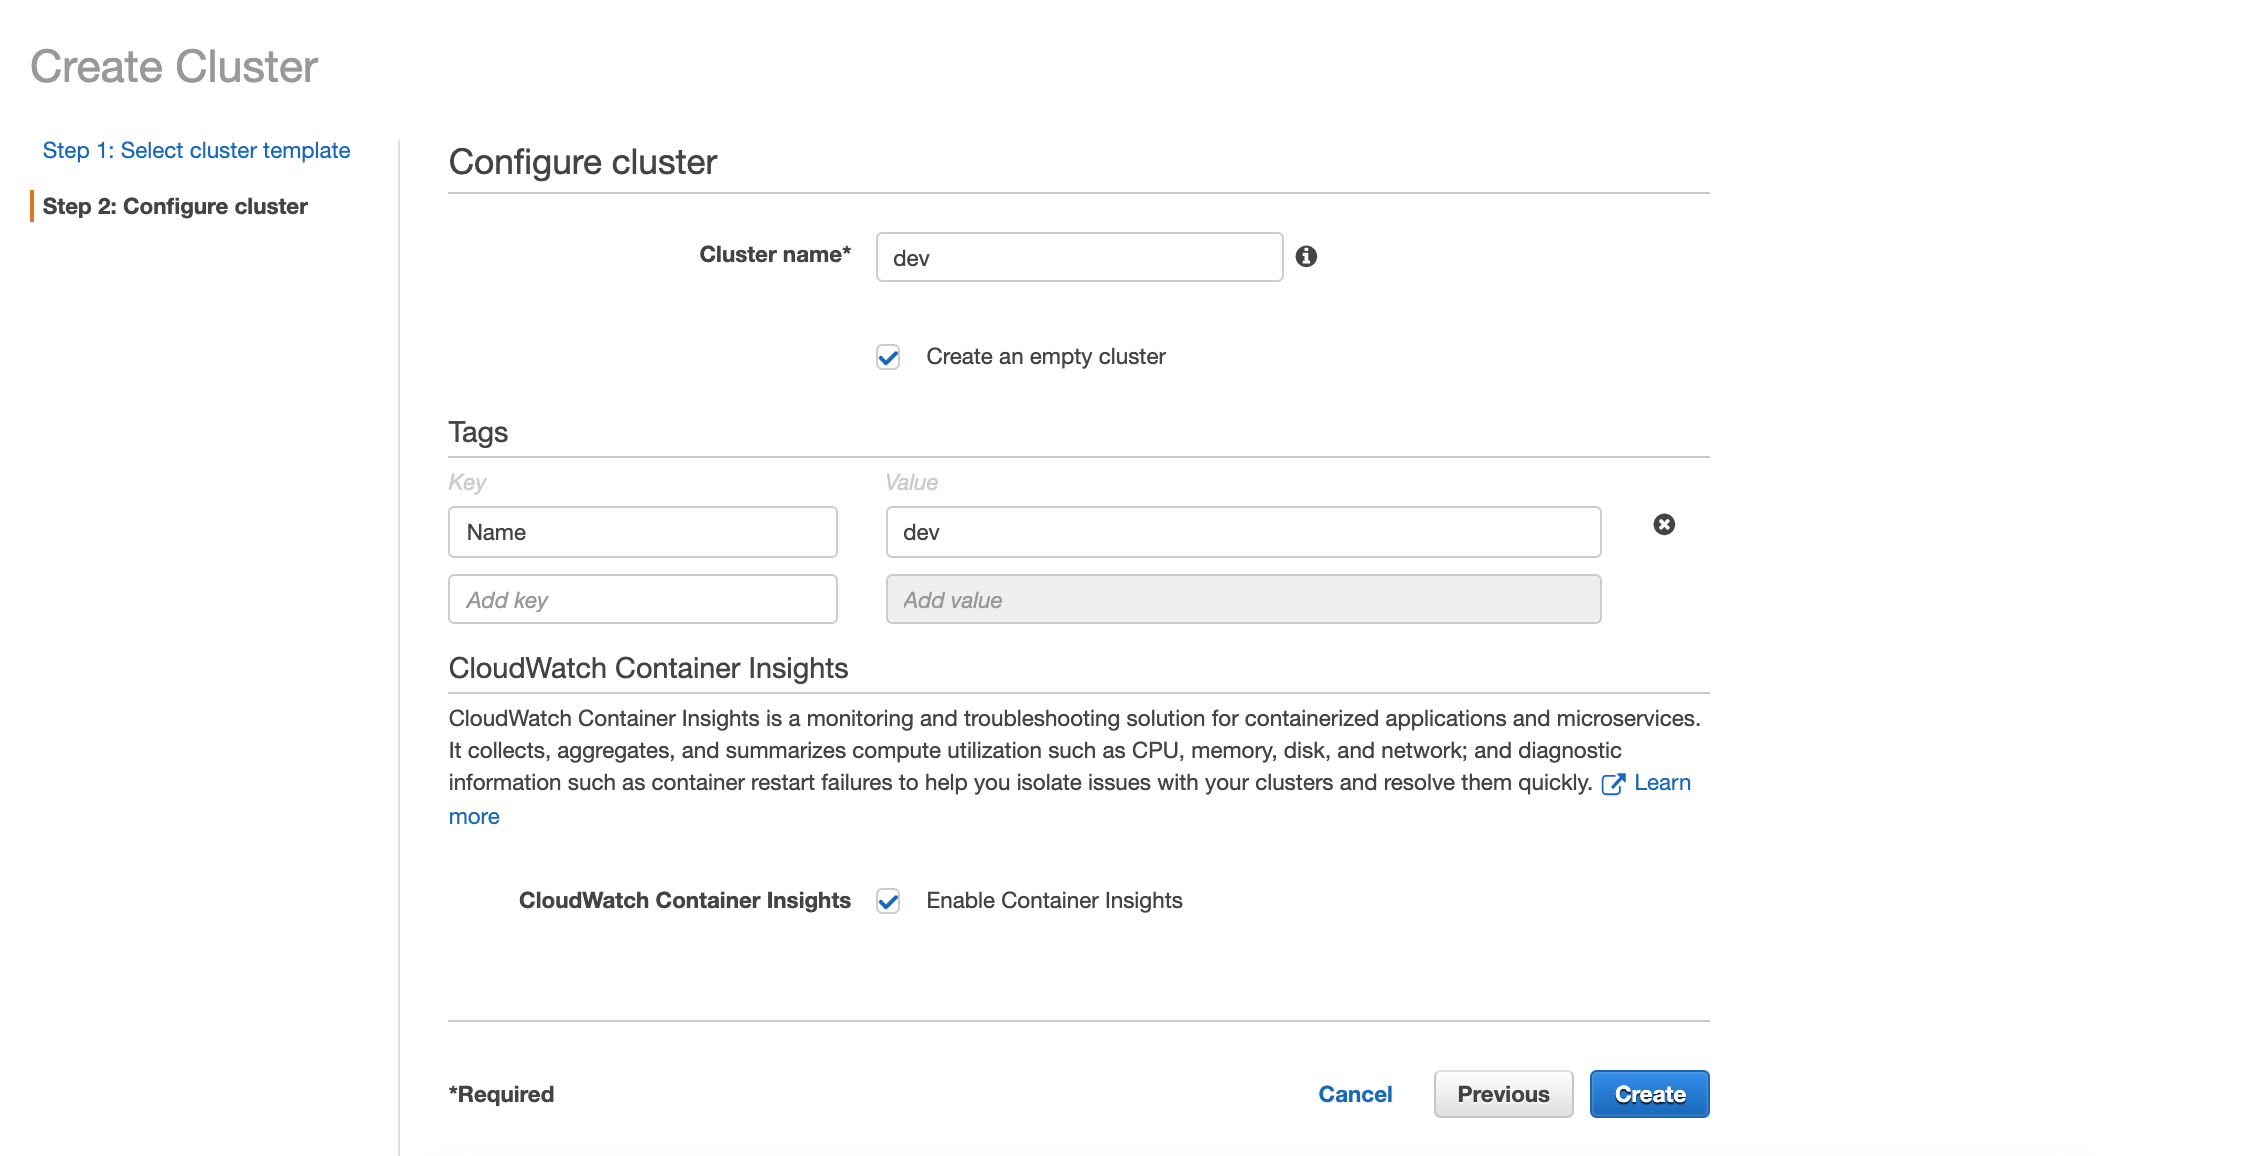2268x1156 pixels.
Task: Click the CloudWatch Container Insights section heading
Action: pyautogui.click(x=648, y=668)
